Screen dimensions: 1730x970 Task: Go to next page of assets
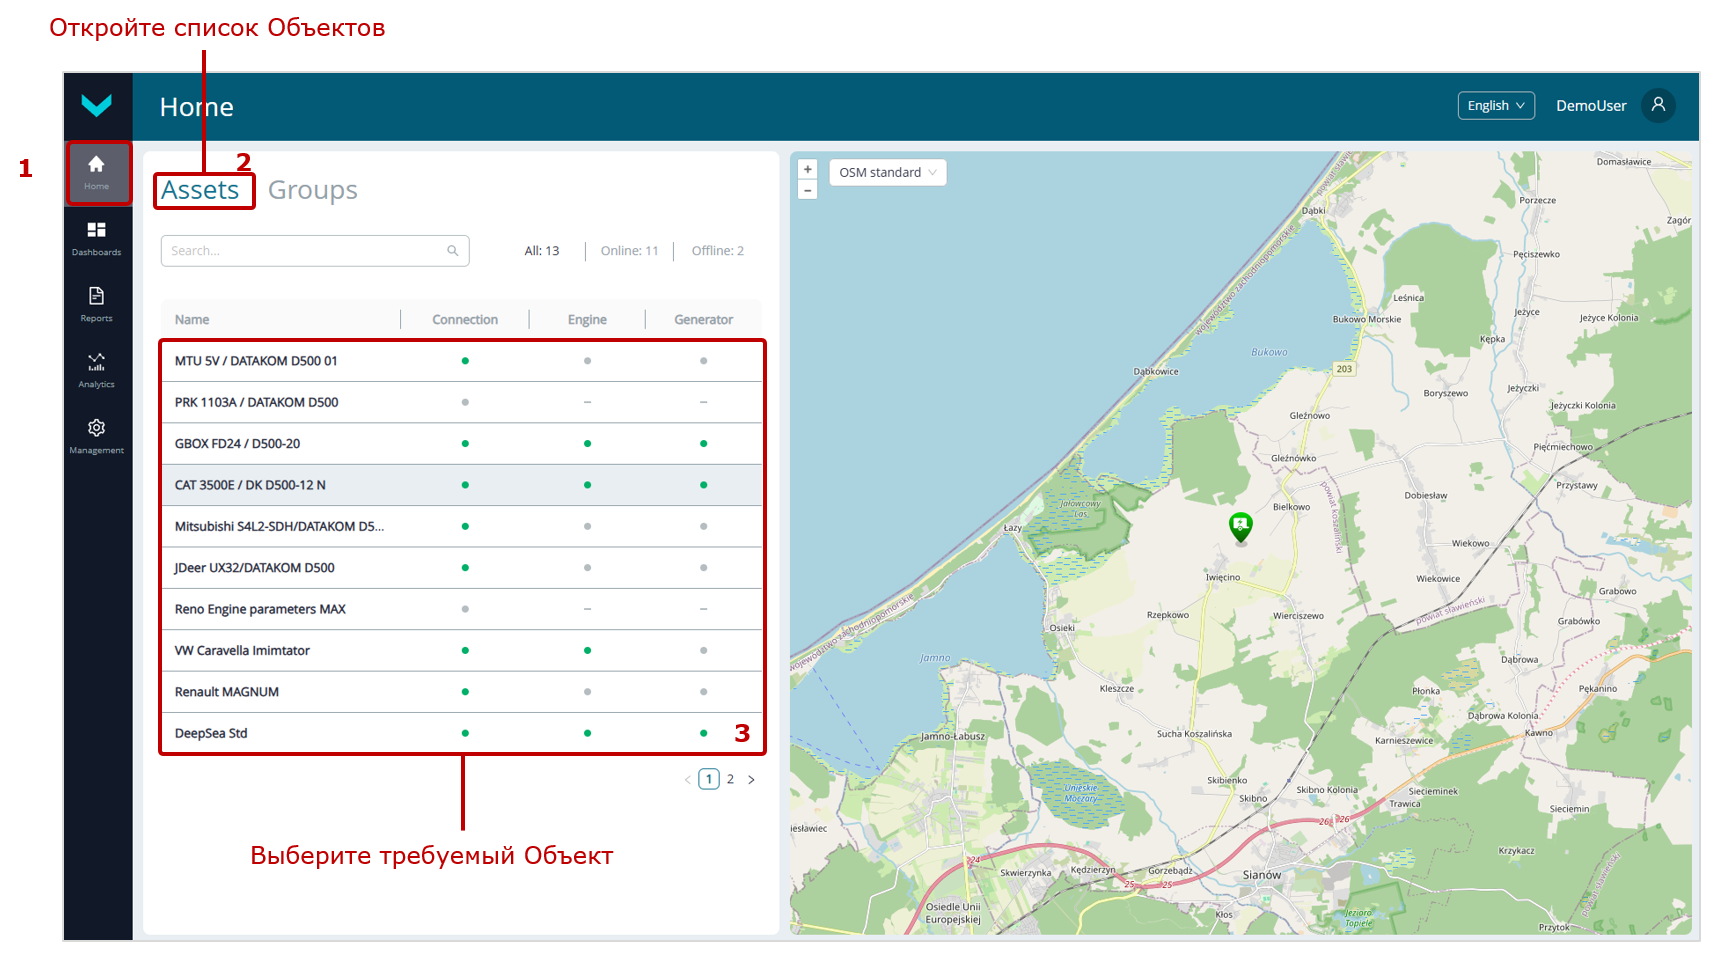(x=751, y=780)
